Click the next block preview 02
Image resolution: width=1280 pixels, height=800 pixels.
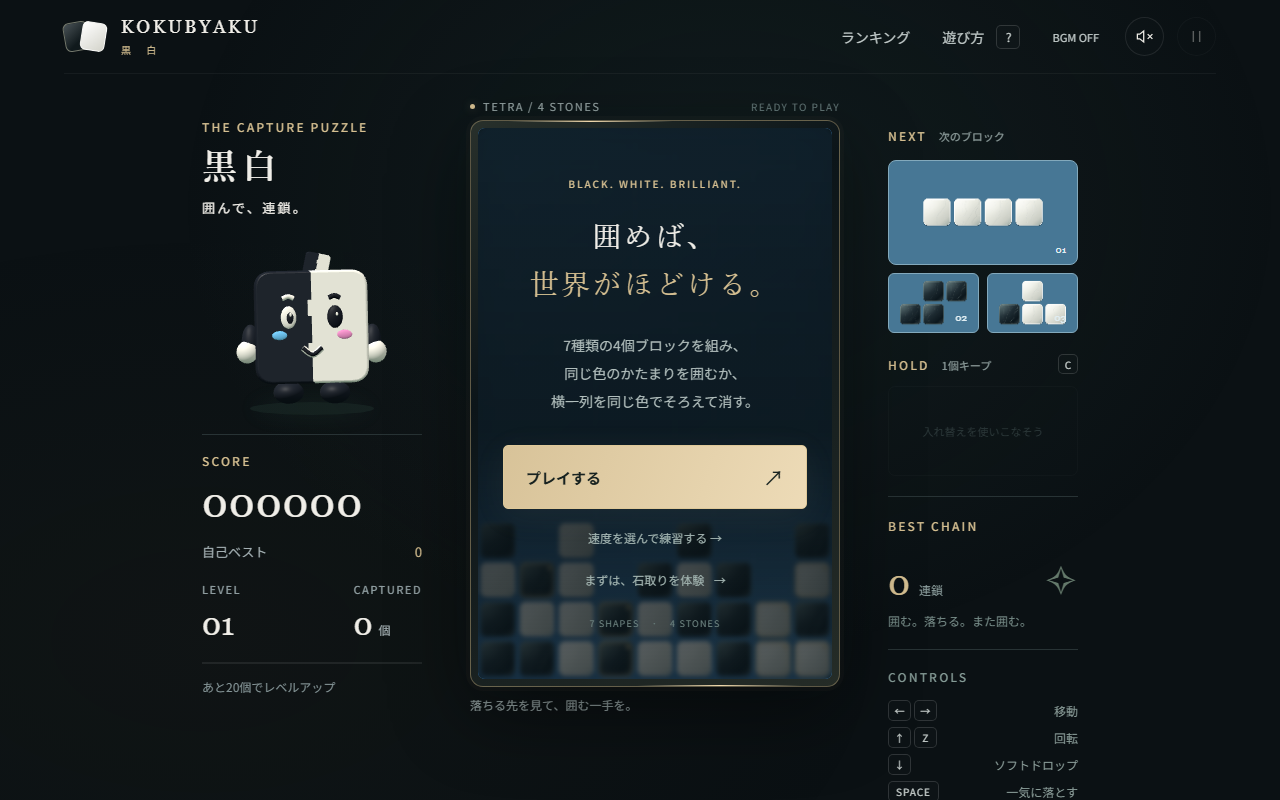(x=933, y=303)
